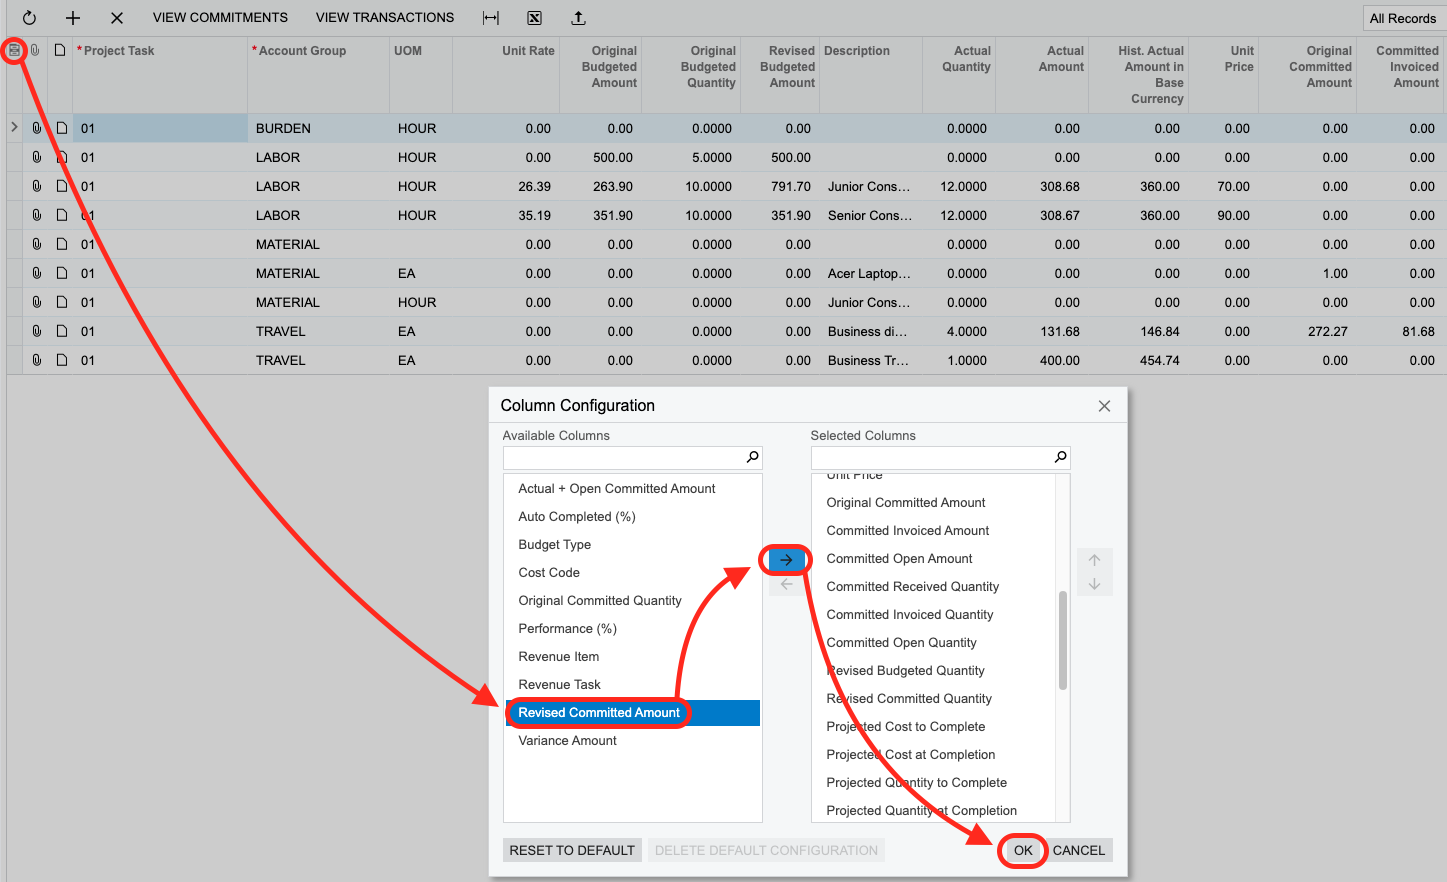
Task: Open the column configuration icon in the grid header
Action: (14, 50)
